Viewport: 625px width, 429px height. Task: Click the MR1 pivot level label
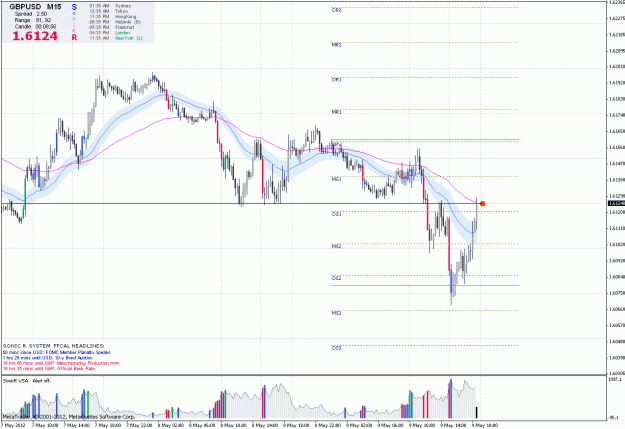click(336, 112)
